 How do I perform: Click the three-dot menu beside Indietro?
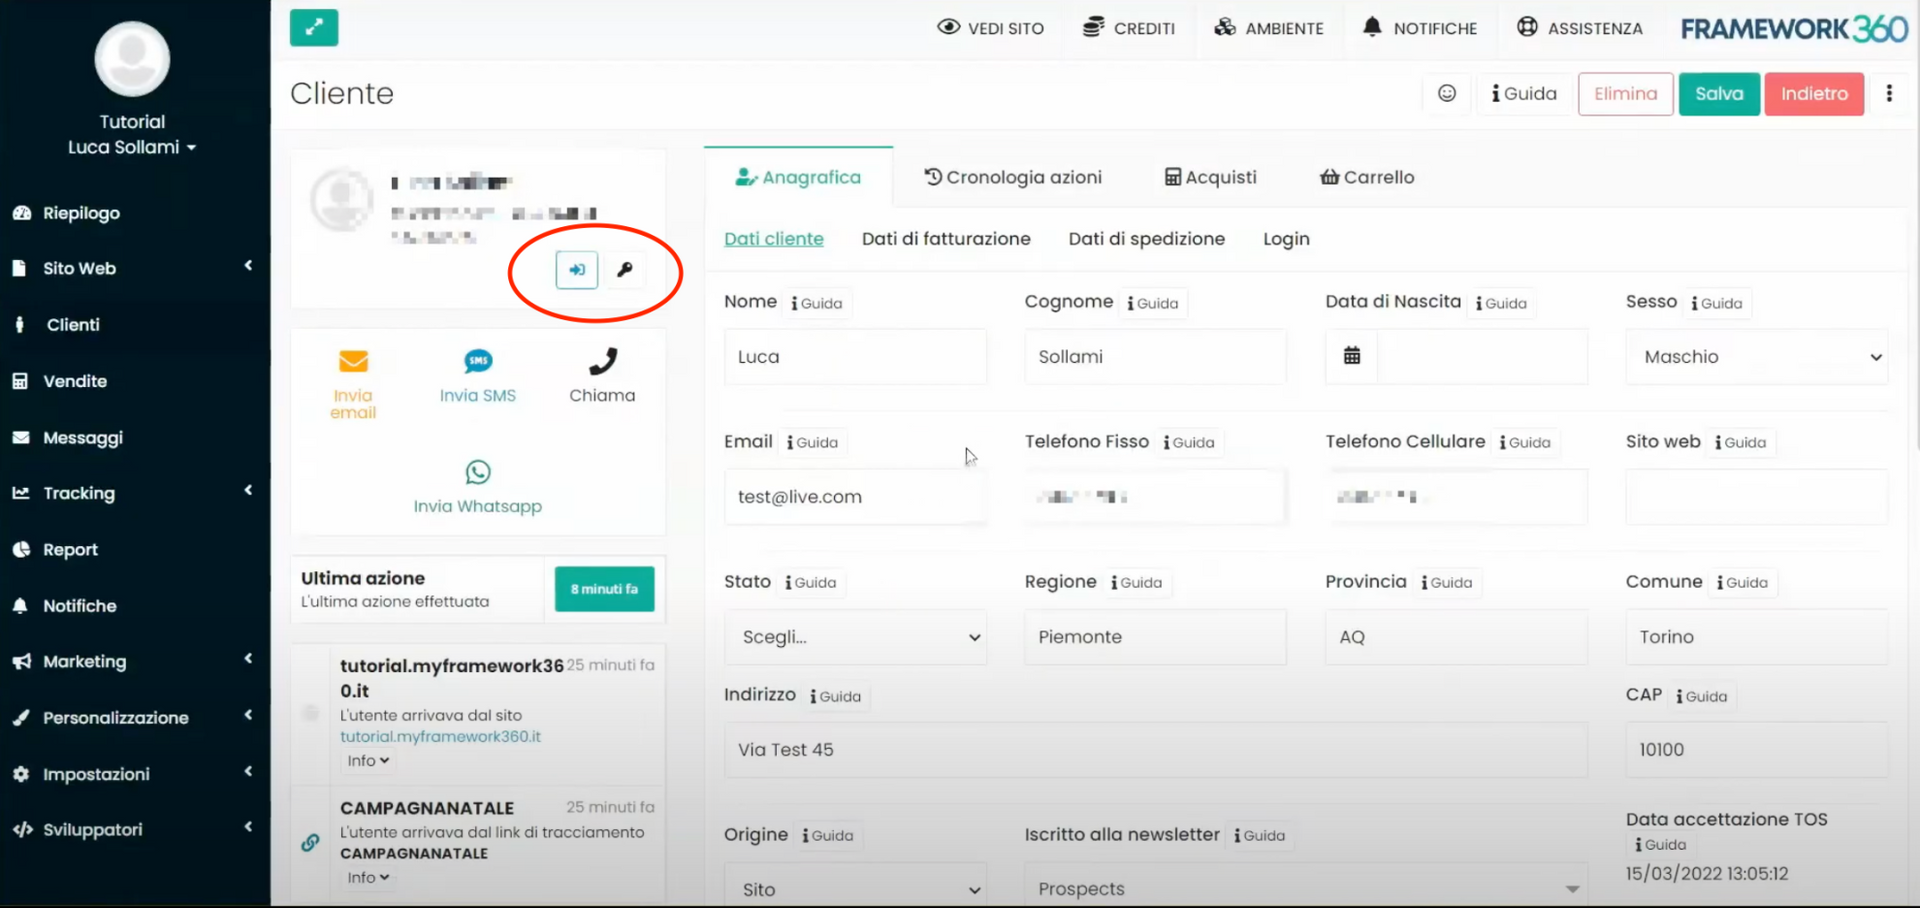(1890, 93)
